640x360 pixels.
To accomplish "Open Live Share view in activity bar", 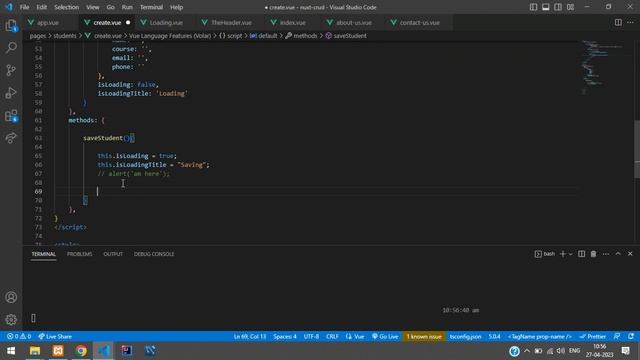I will tap(11, 138).
